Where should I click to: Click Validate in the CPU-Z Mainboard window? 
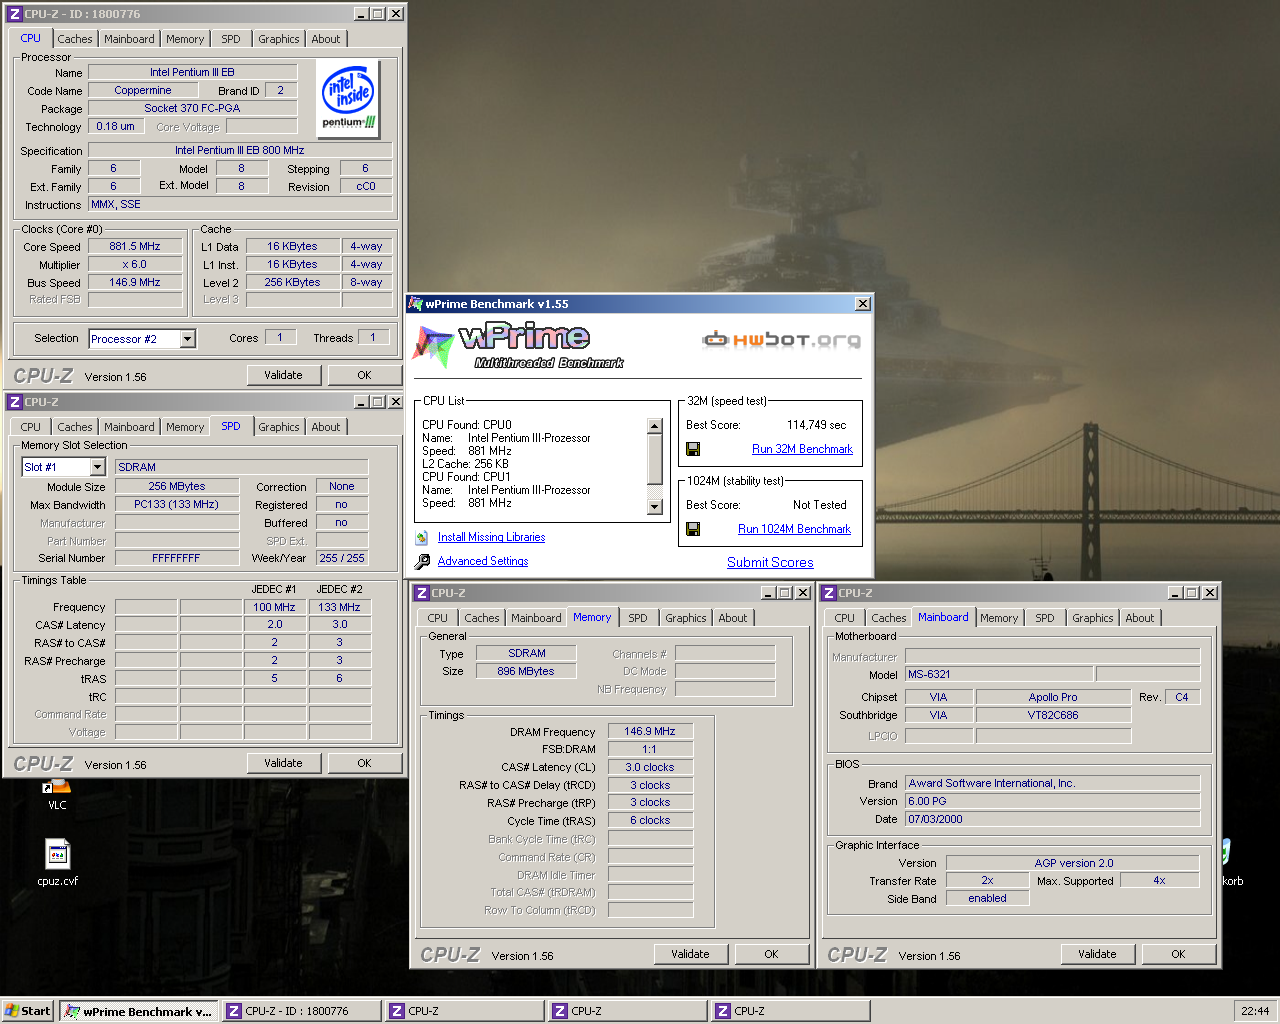[1097, 954]
